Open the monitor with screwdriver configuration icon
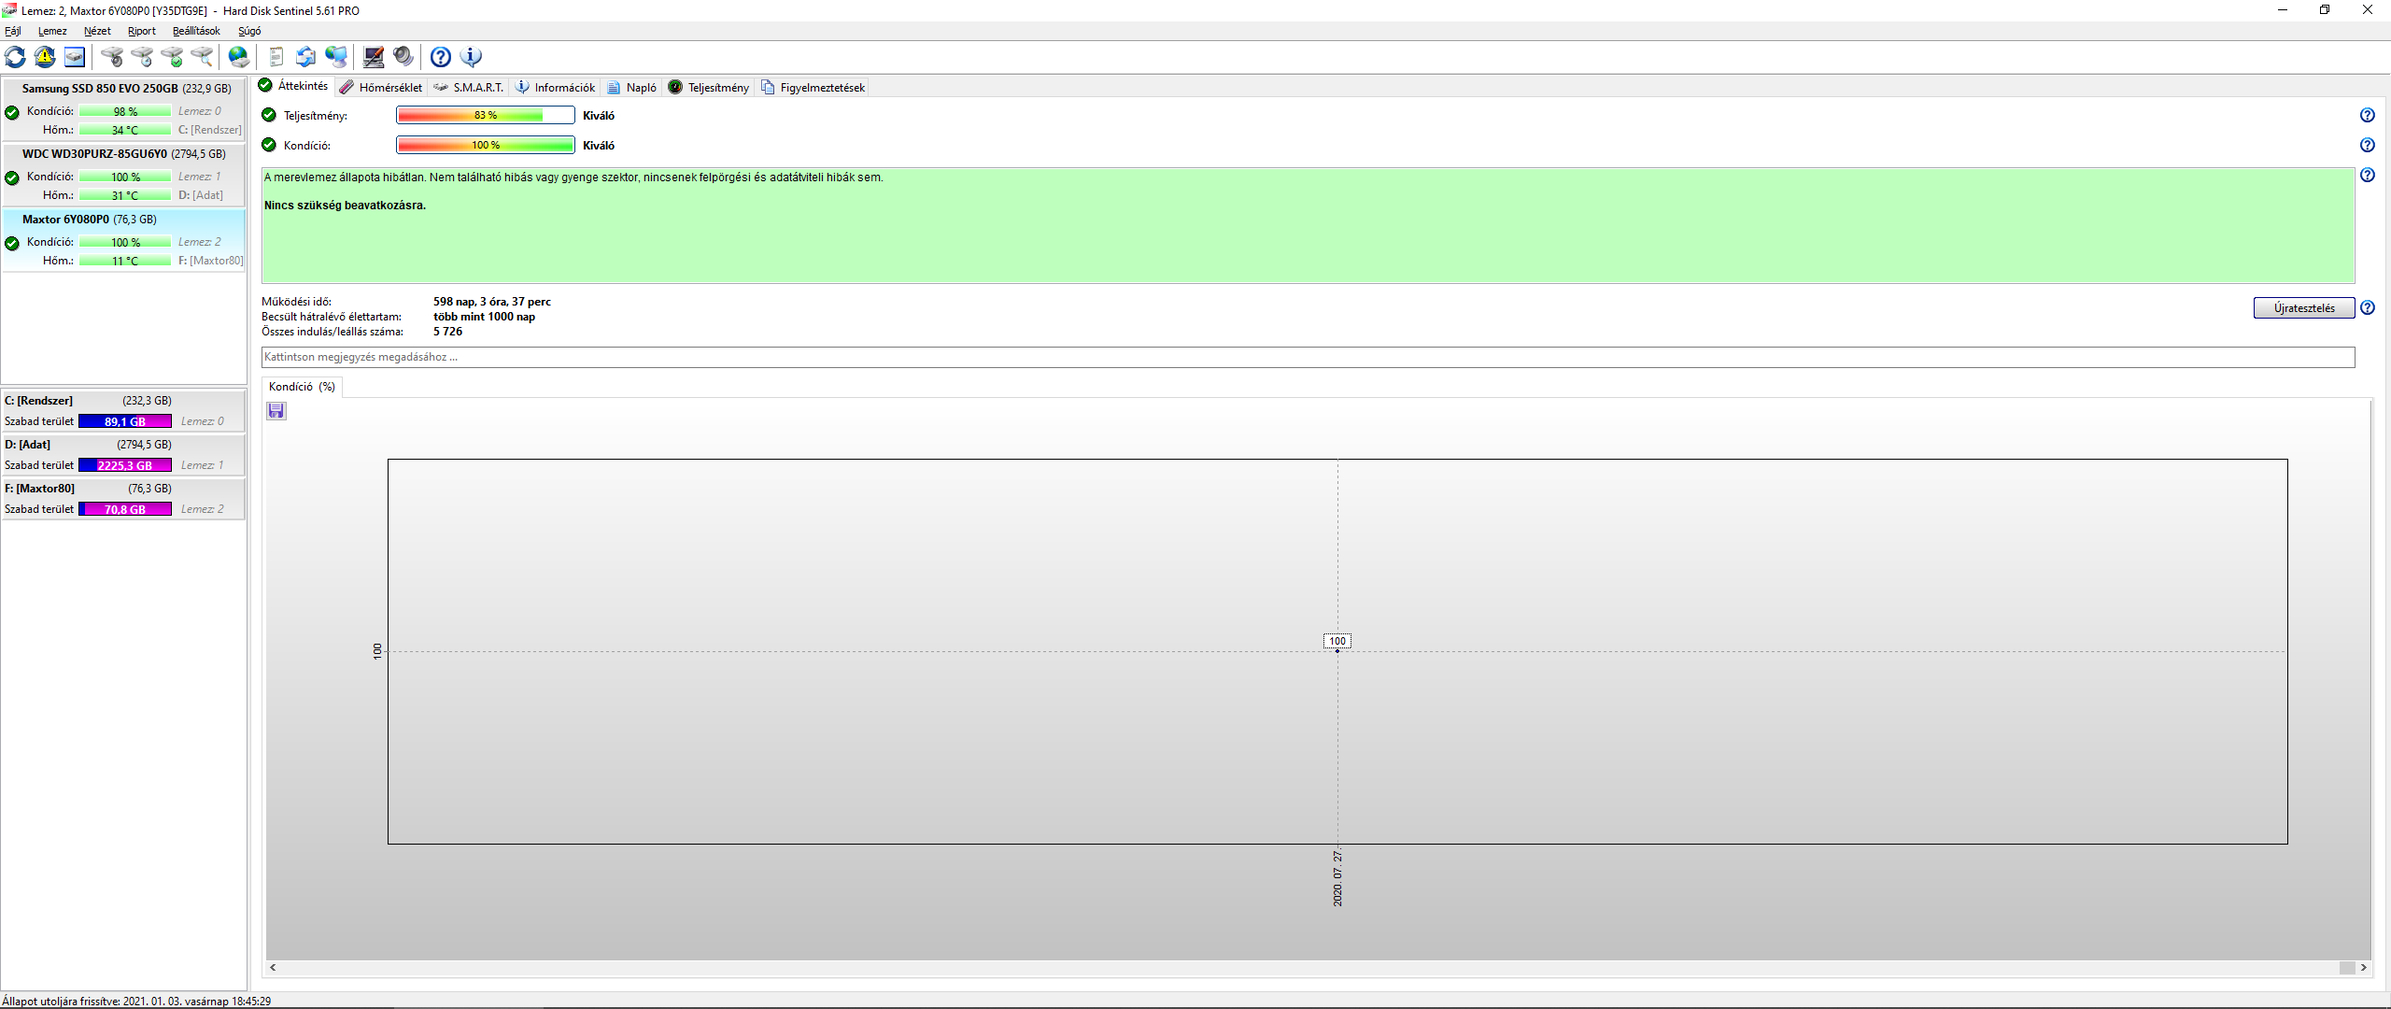 point(373,57)
